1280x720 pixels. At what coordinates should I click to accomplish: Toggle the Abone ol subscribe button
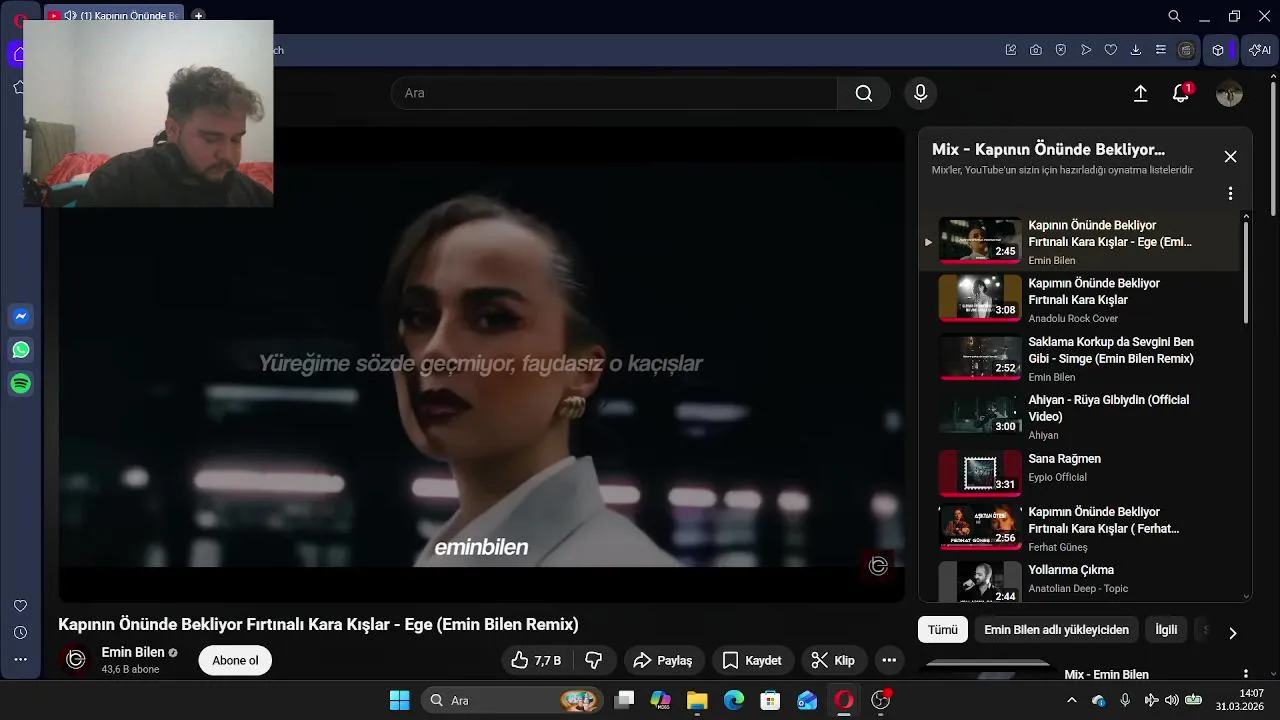point(235,660)
